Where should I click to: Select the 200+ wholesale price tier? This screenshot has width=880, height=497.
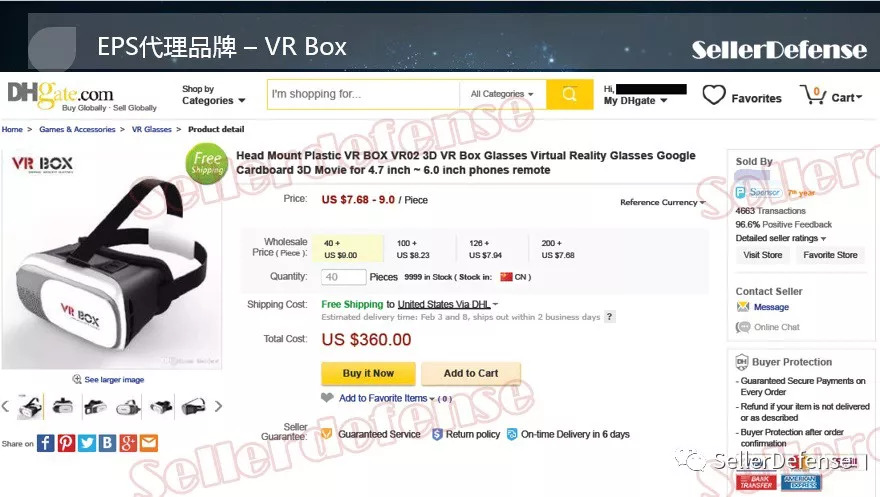(558, 249)
